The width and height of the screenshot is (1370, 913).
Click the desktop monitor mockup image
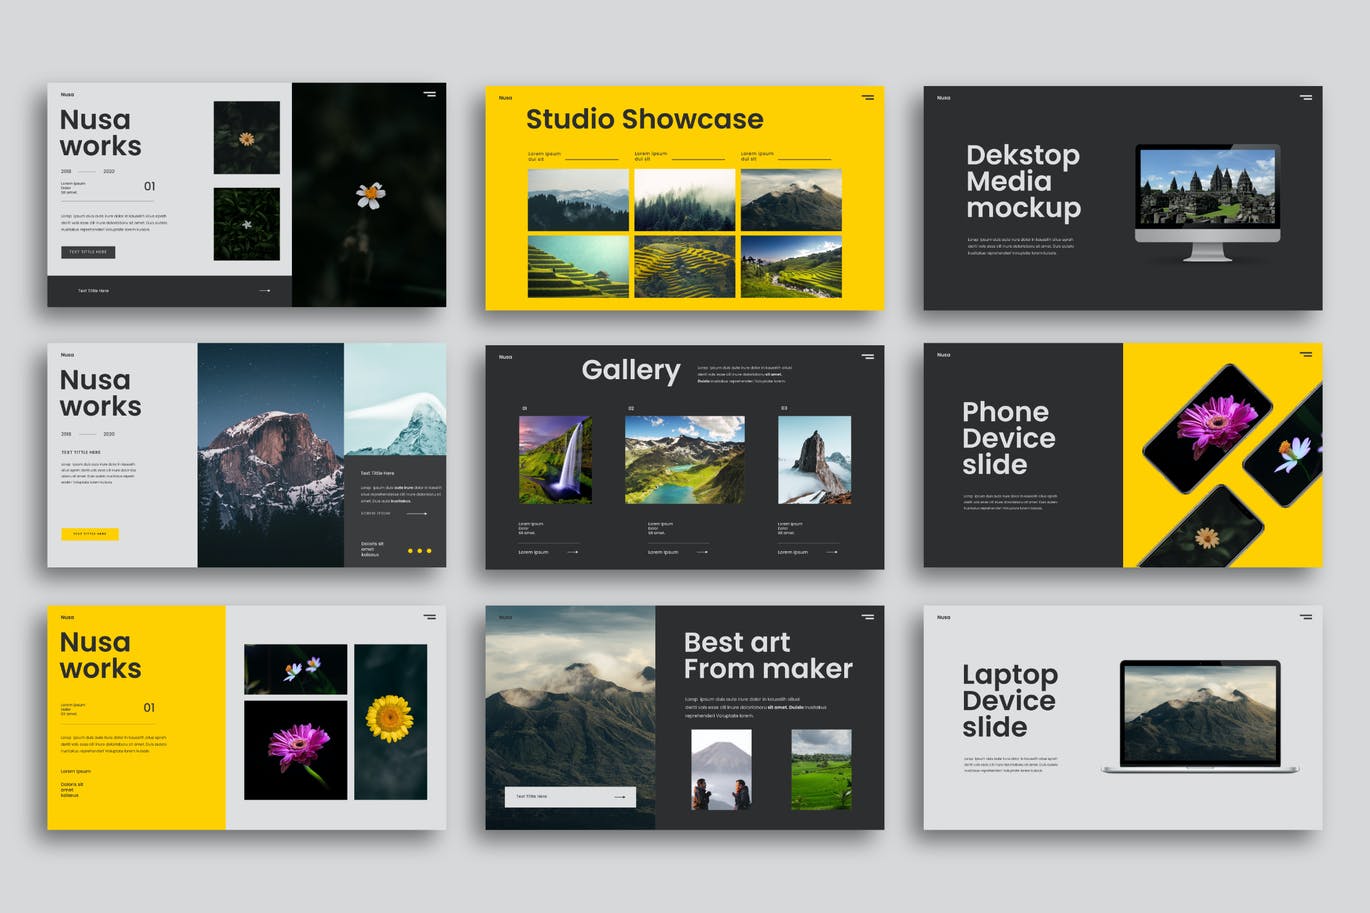click(1207, 199)
